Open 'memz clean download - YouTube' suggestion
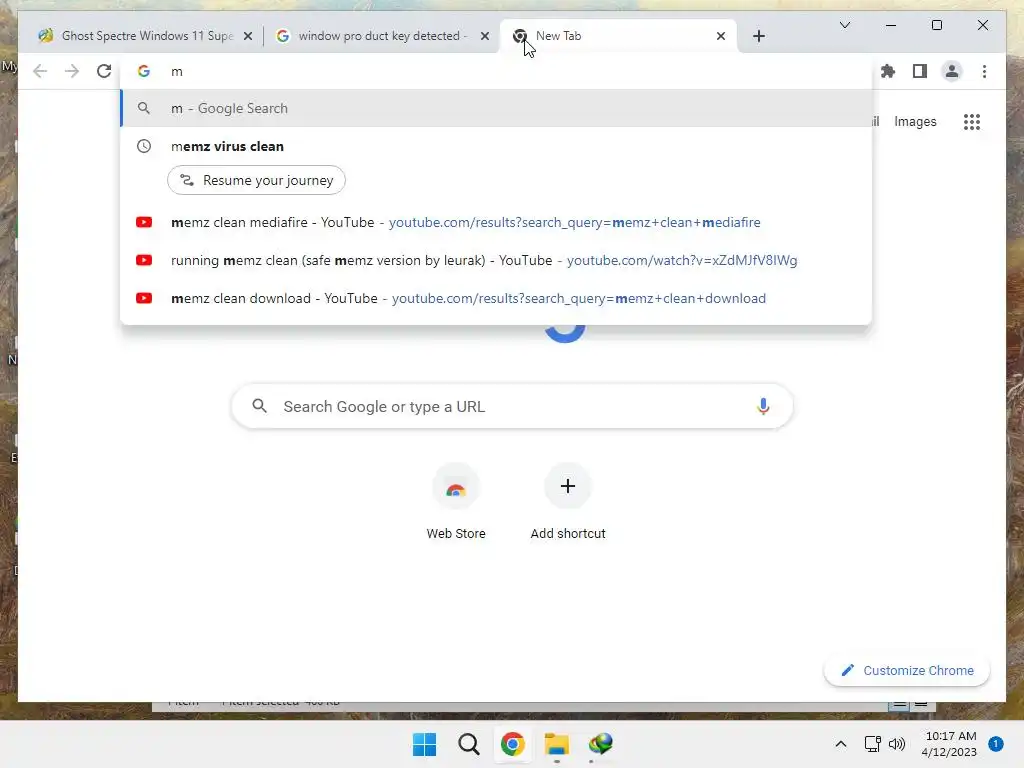The height and width of the screenshot is (768, 1024). pos(496,298)
